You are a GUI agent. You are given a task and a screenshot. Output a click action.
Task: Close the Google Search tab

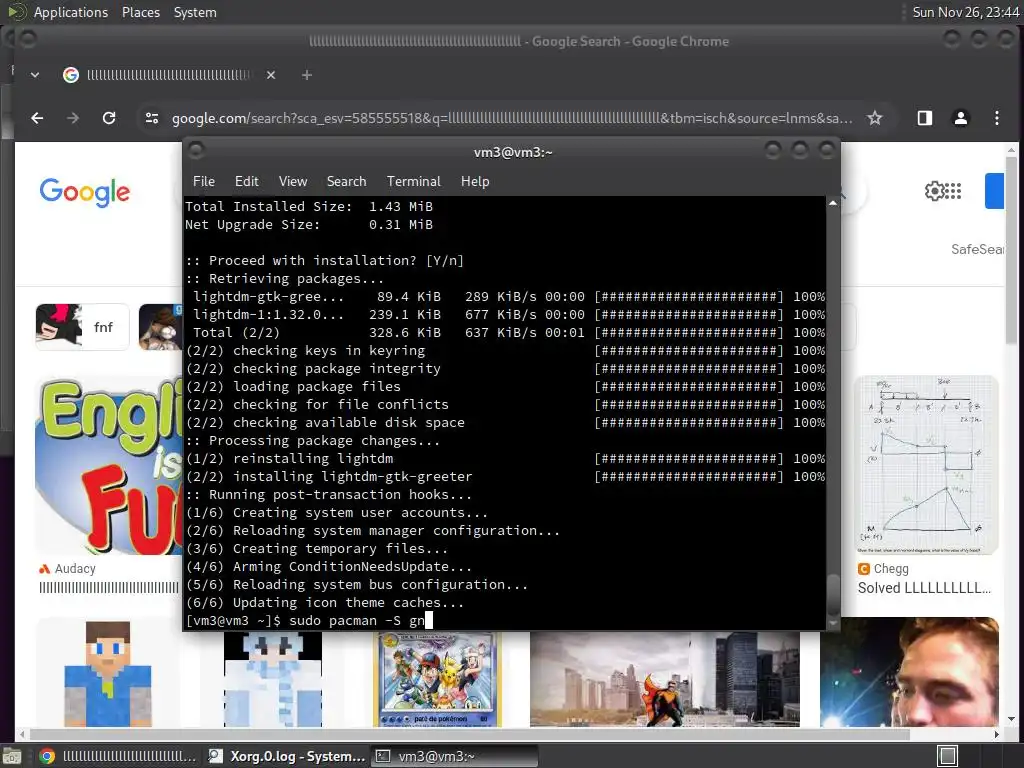[271, 75]
